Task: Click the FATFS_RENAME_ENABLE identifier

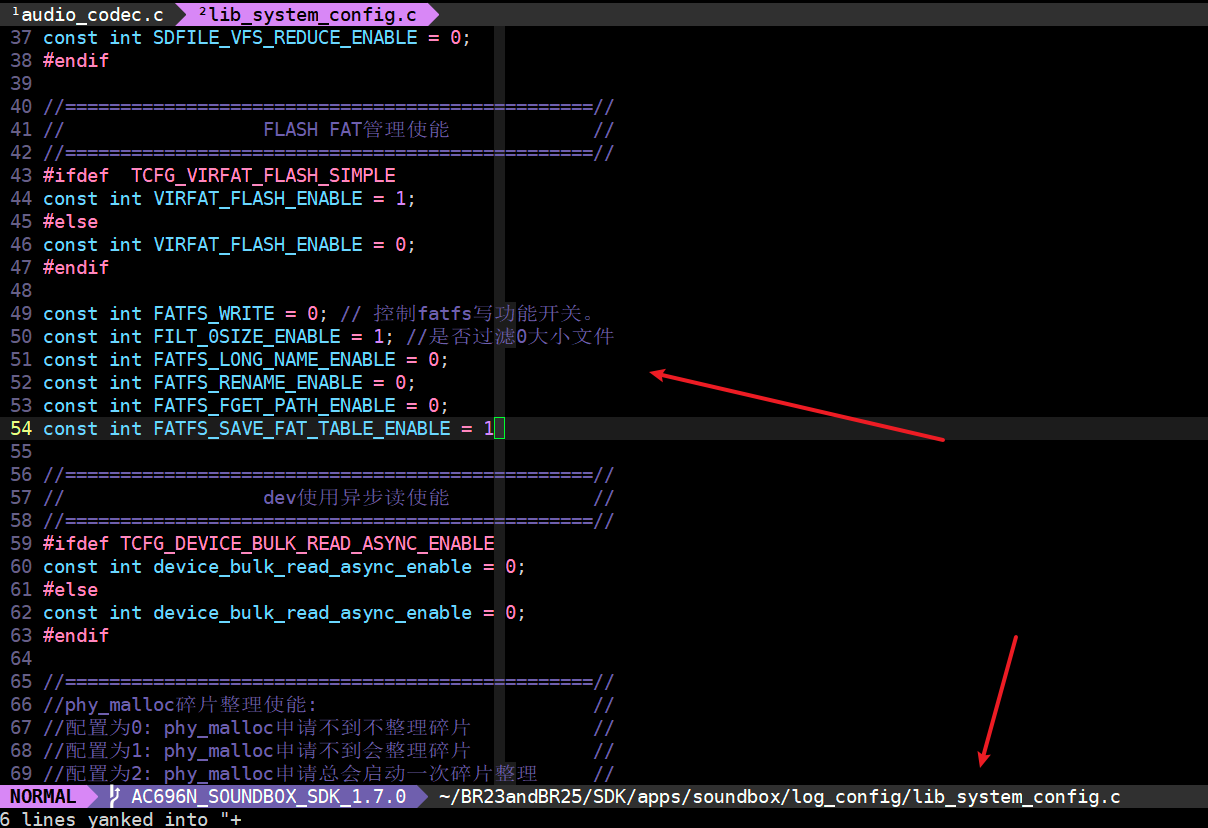Action: click(x=258, y=383)
